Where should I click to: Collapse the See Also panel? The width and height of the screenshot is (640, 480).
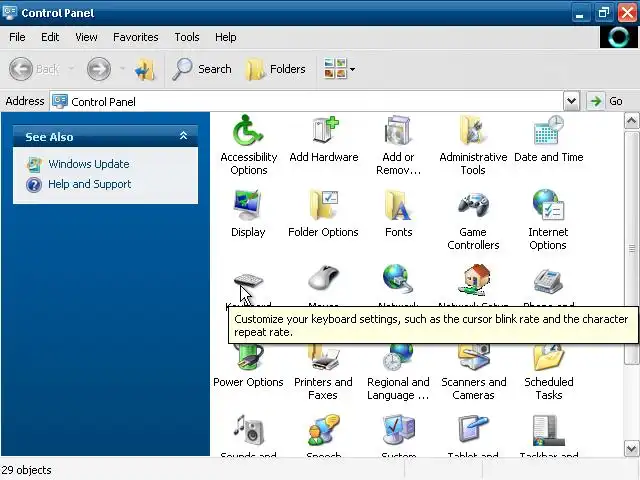183,136
